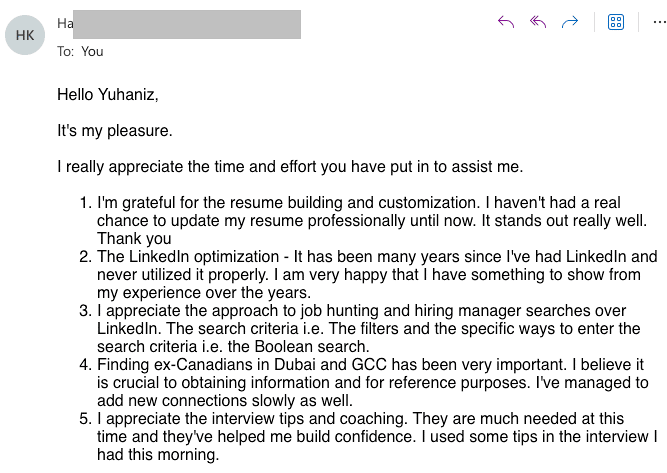
Task: Click the greeting "Hello Yuhaniz,"
Action: click(x=108, y=95)
